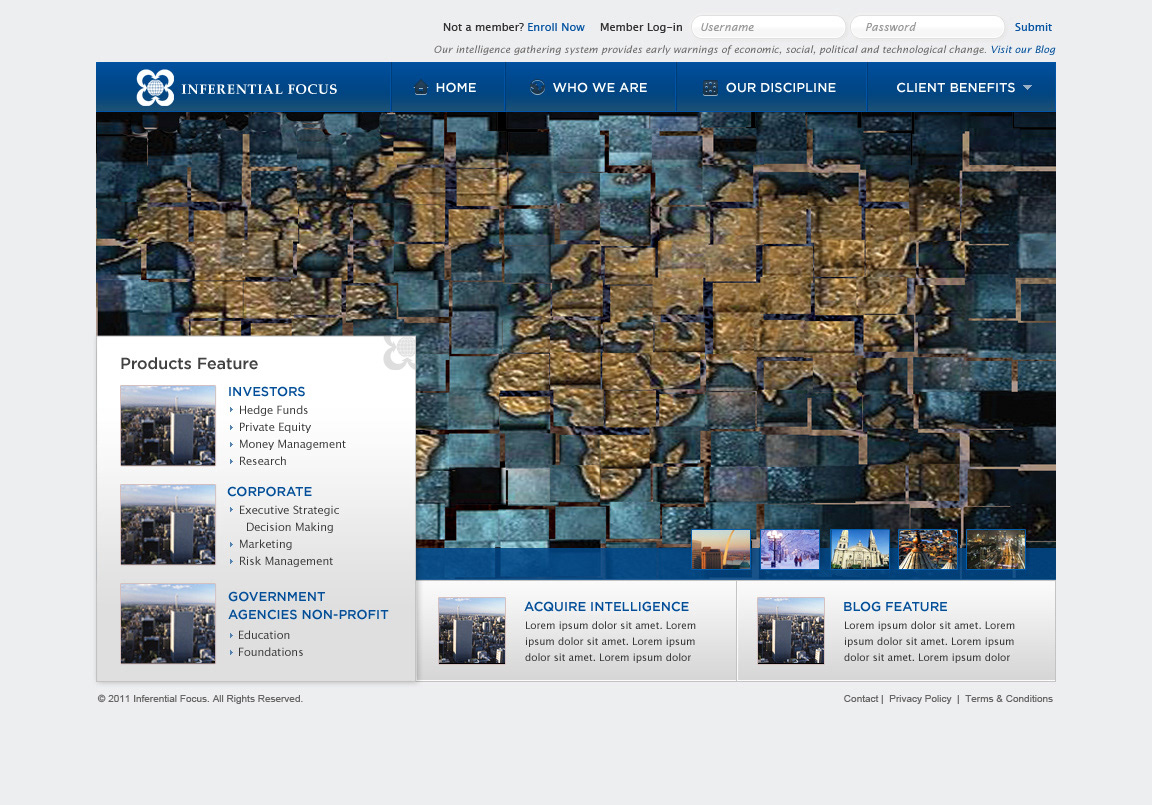Open the Terms & Conditions footer link
The height and width of the screenshot is (805, 1152).
point(1009,698)
